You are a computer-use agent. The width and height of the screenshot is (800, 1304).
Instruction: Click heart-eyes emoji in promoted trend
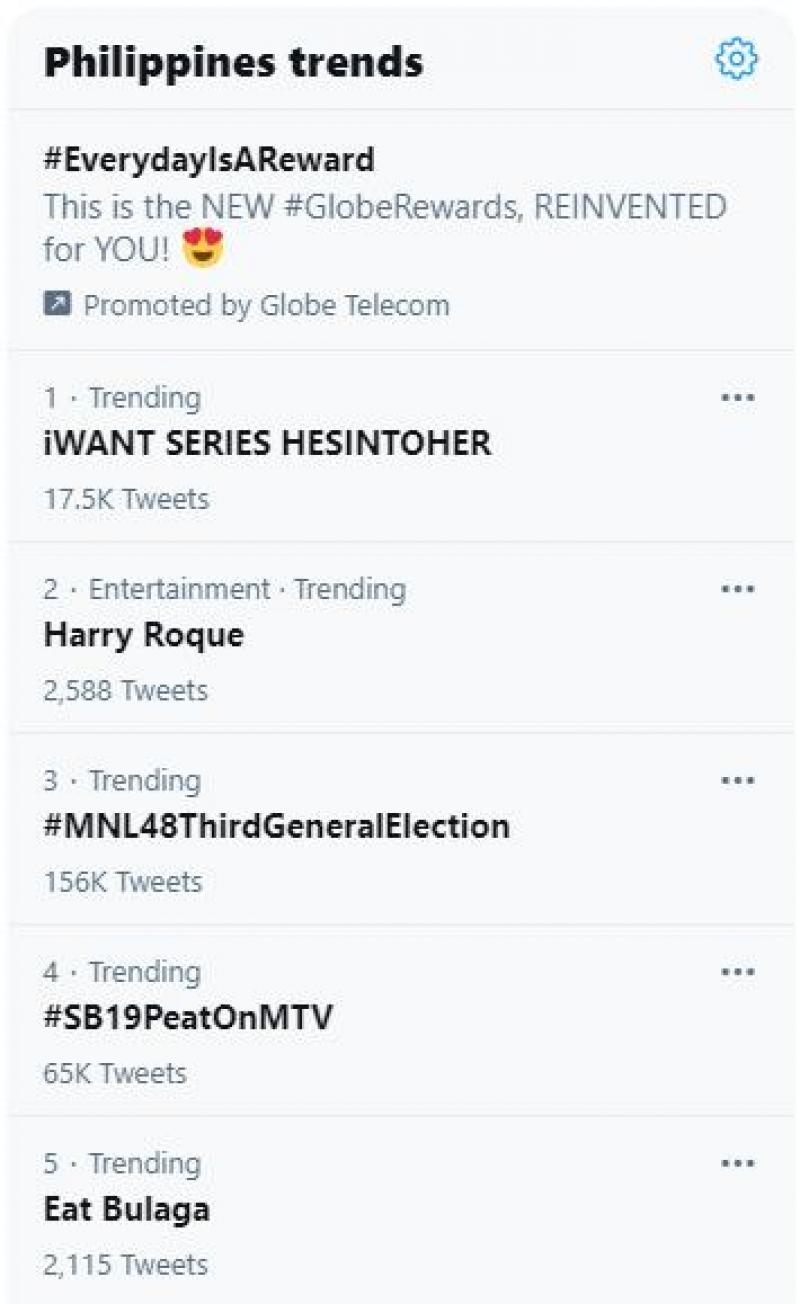[x=204, y=248]
